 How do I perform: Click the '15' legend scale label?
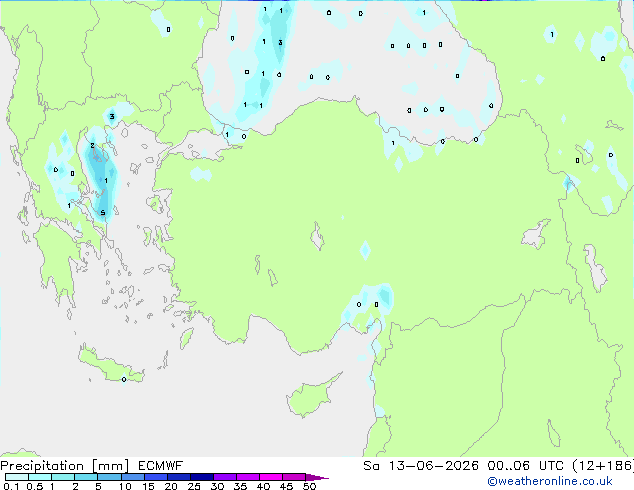pos(148,486)
